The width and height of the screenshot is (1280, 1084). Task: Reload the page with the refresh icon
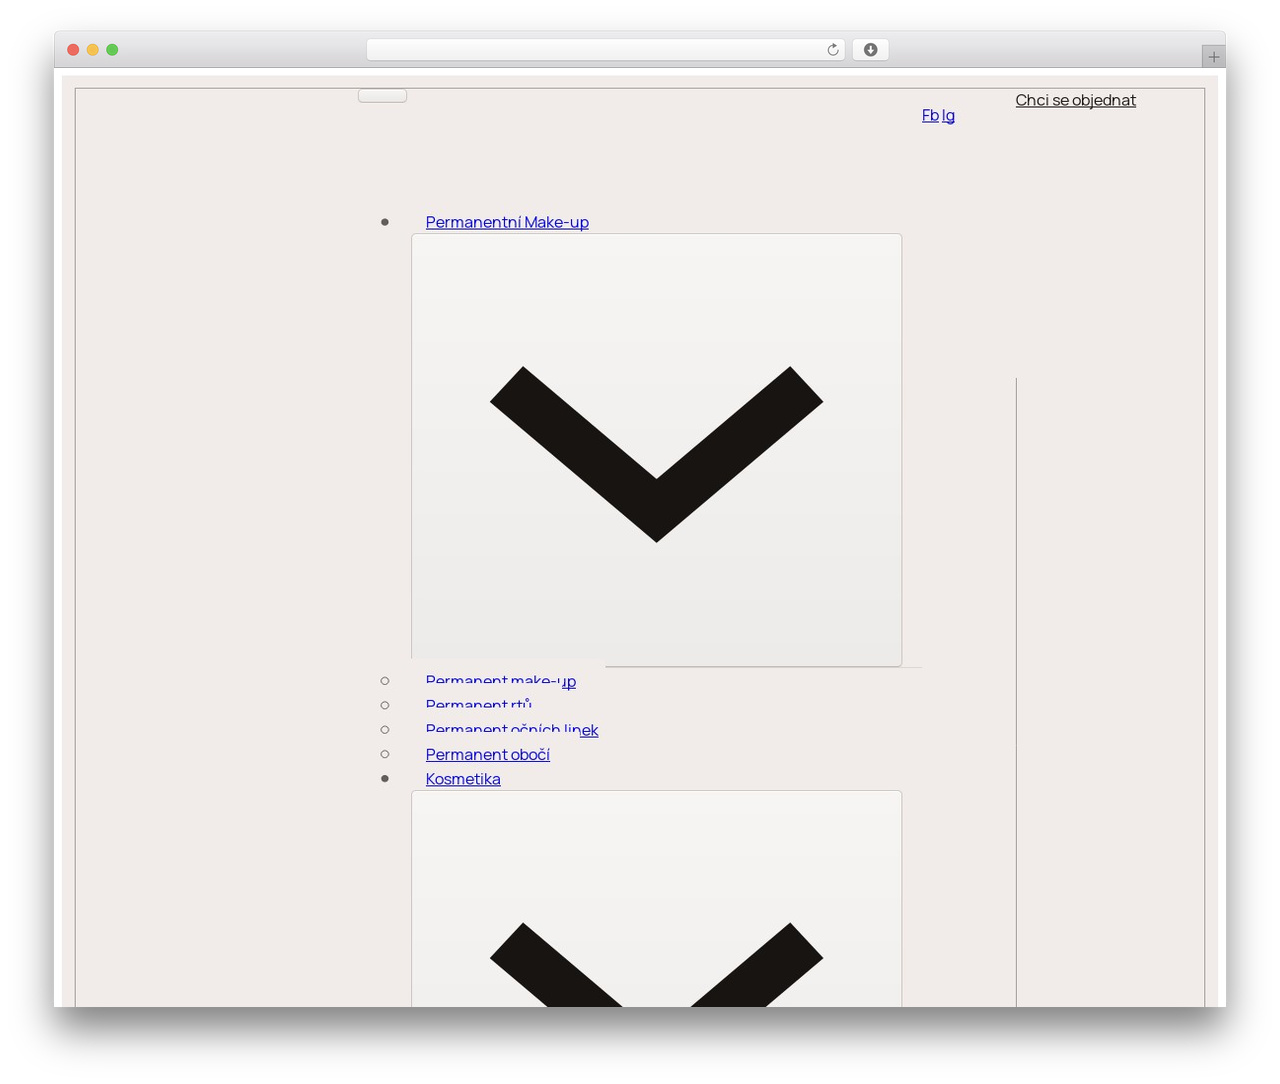point(832,50)
